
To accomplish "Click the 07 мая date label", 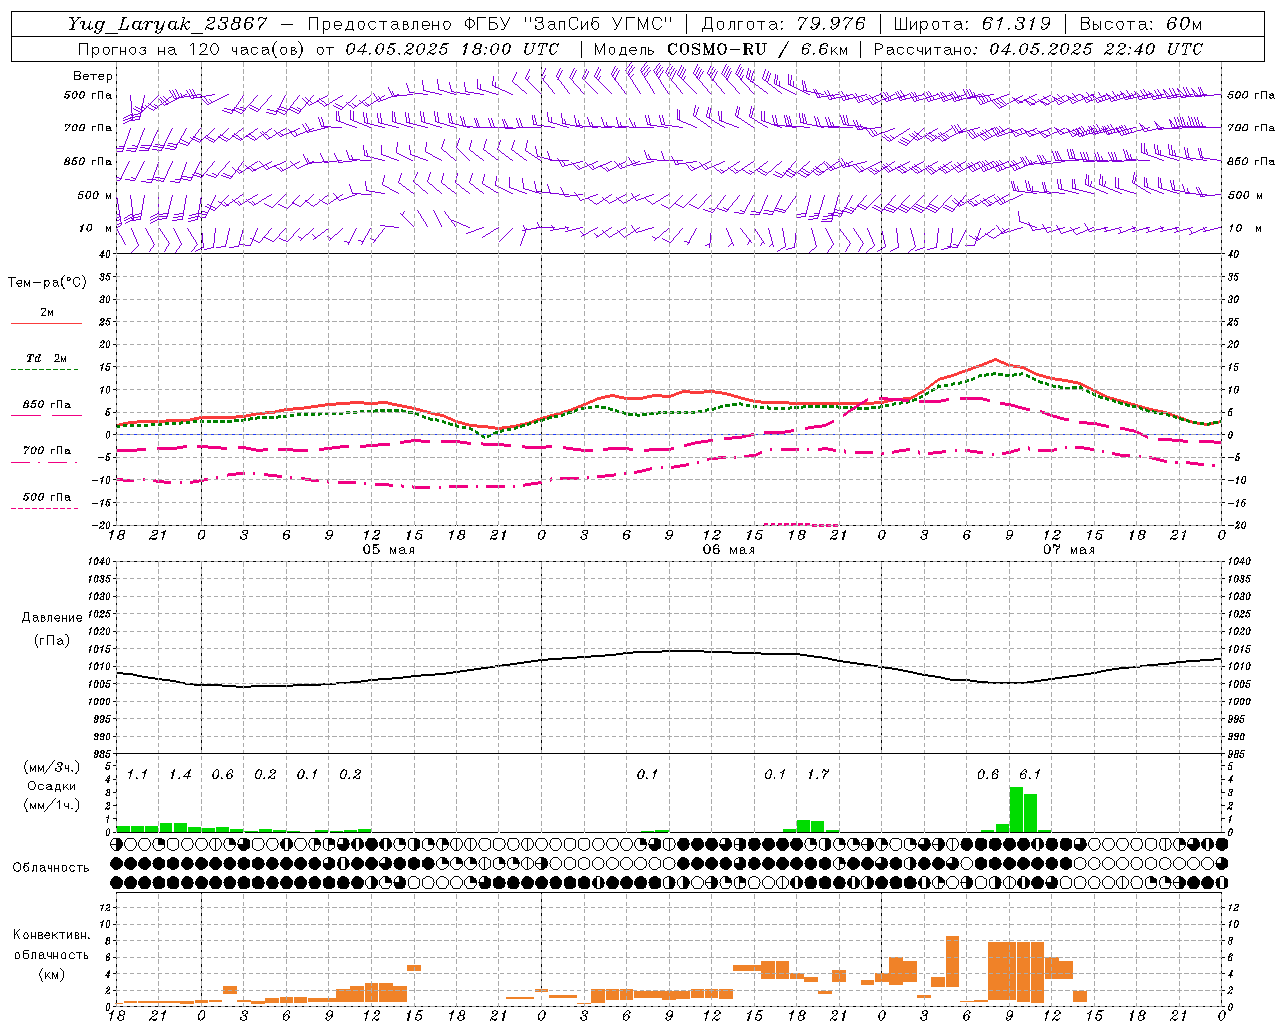I will 1068,550.
